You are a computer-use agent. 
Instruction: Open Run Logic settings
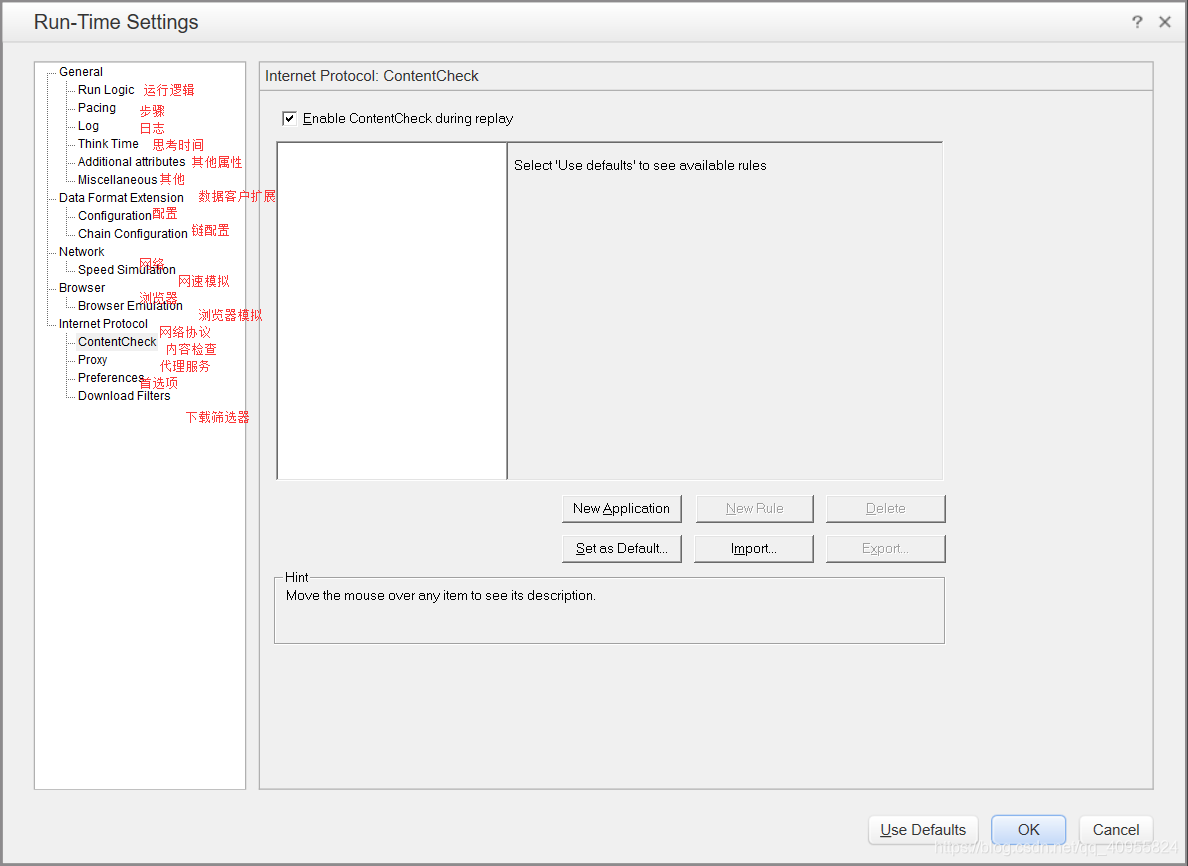tap(106, 90)
